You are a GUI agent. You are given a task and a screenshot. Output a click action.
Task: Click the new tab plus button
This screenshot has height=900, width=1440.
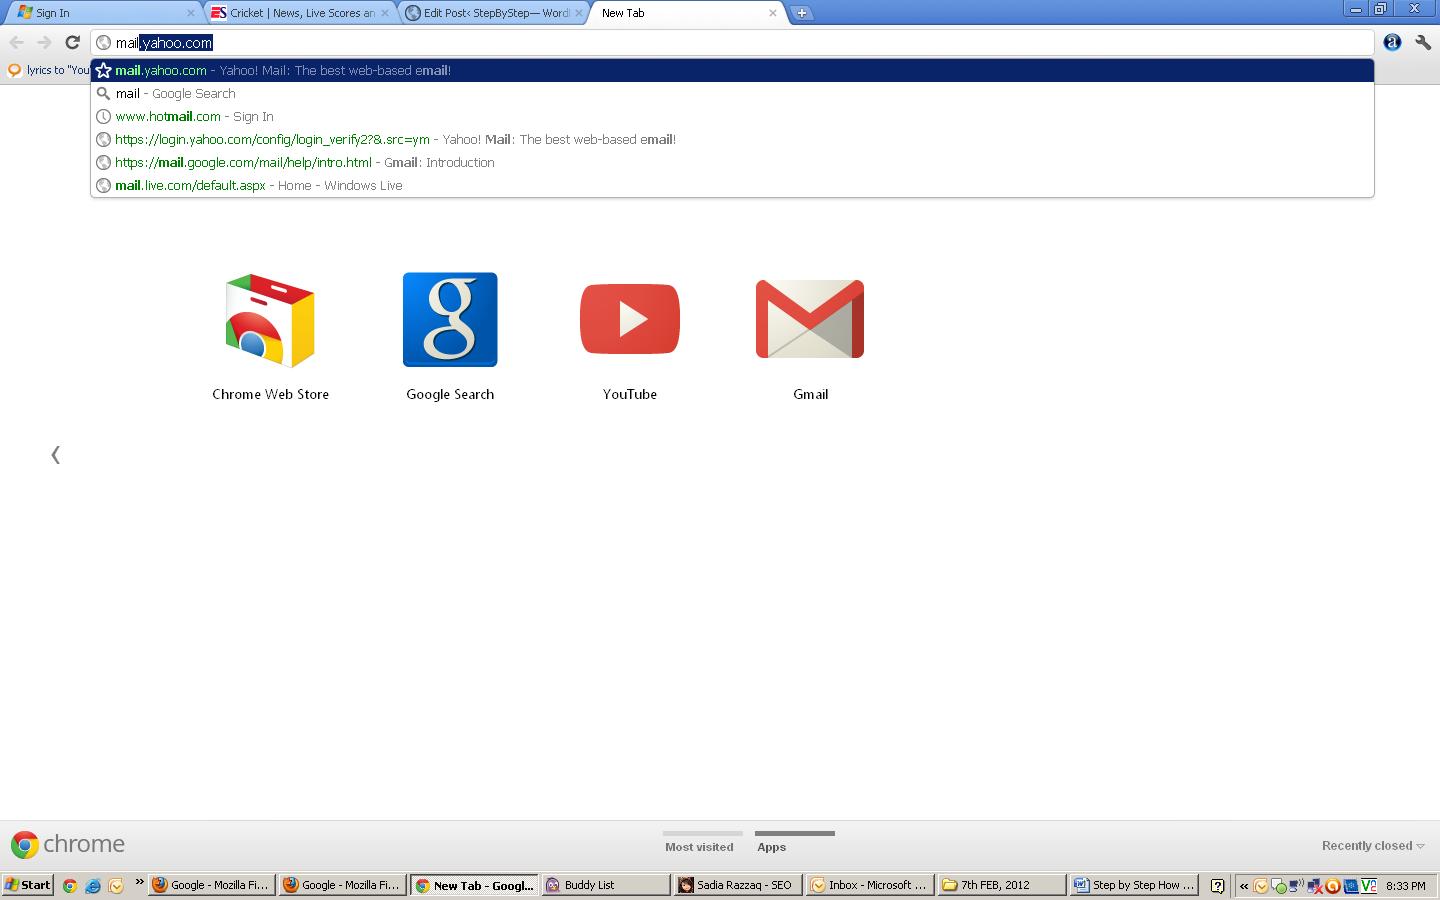[801, 13]
